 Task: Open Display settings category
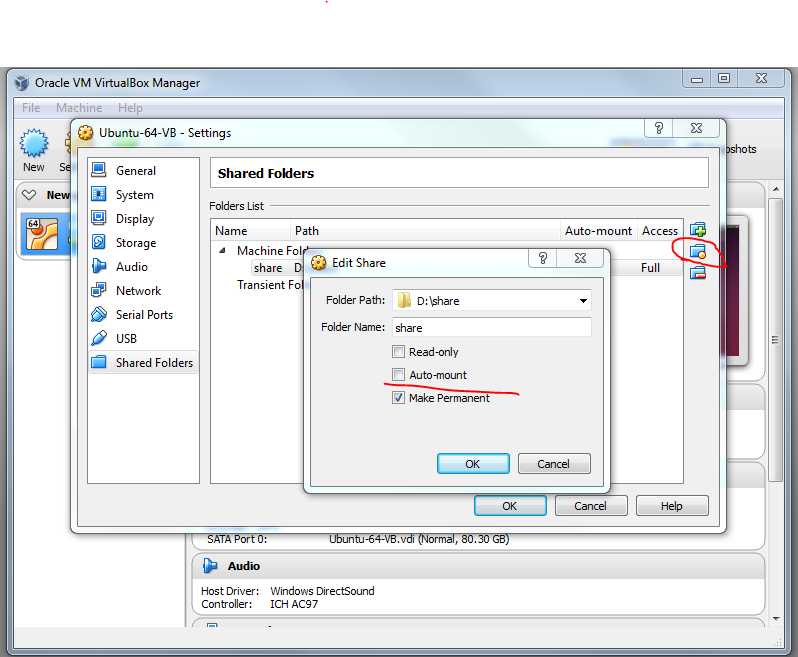click(143, 218)
